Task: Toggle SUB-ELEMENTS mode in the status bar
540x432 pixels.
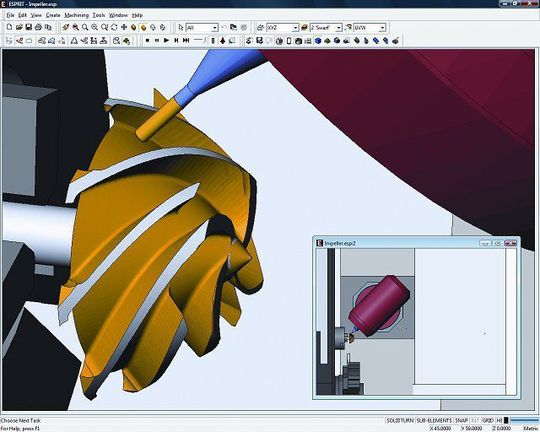Action: coord(434,421)
